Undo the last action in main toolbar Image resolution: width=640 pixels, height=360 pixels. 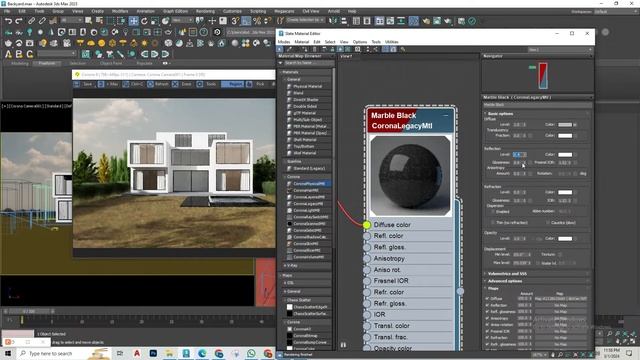(x=8, y=20)
